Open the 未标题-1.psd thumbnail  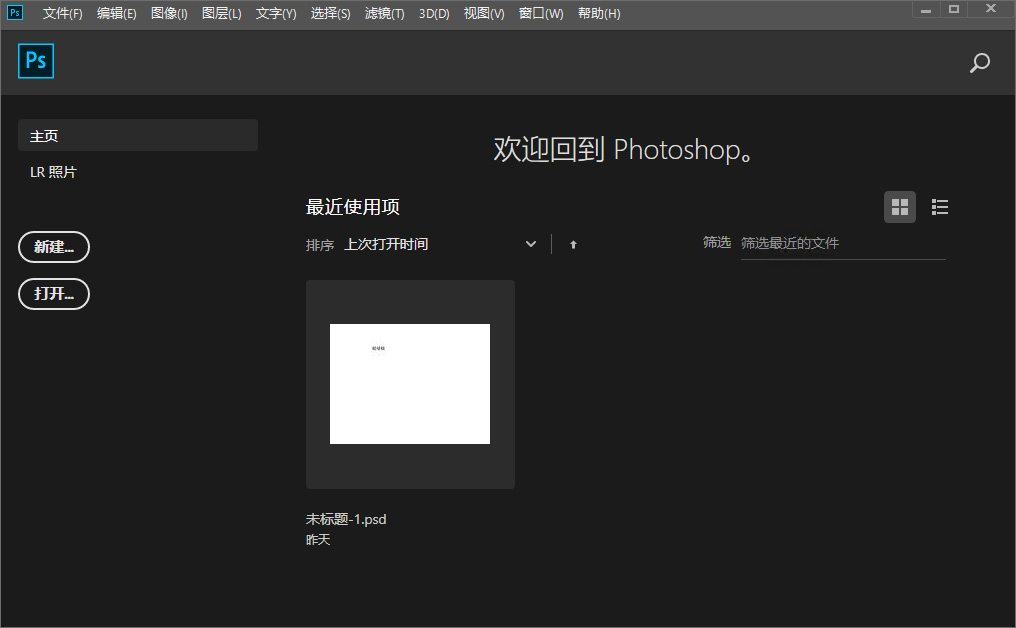click(x=410, y=384)
